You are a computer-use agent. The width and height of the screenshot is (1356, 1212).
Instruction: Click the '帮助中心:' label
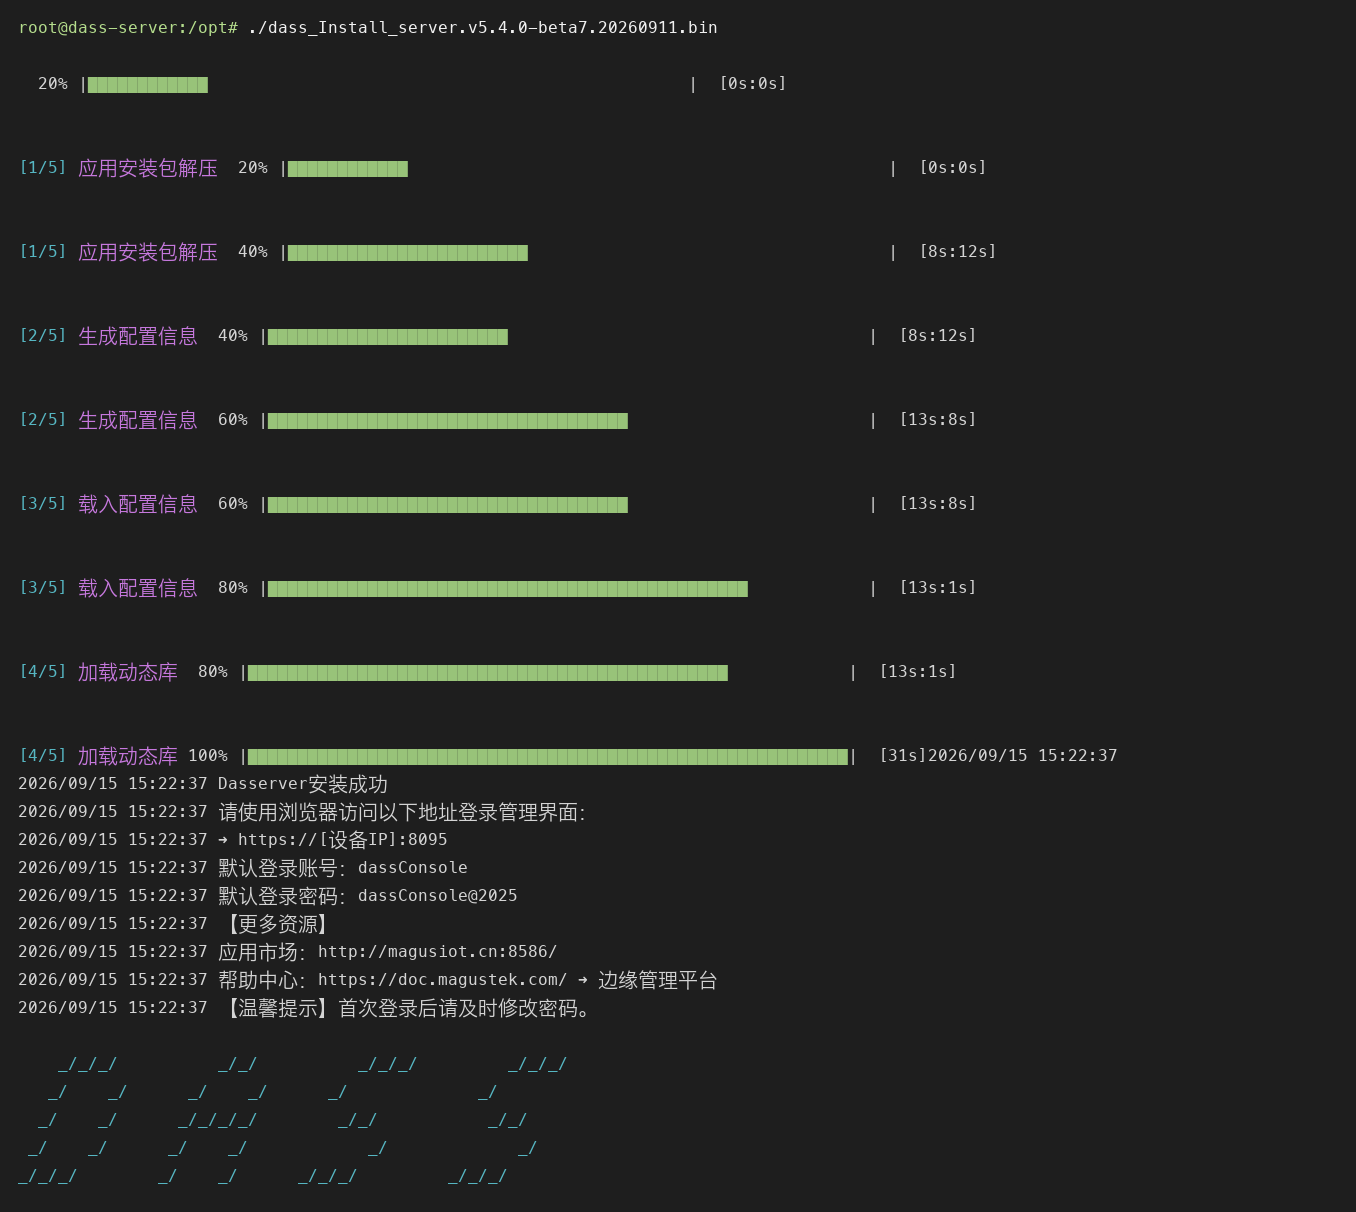[x=263, y=980]
